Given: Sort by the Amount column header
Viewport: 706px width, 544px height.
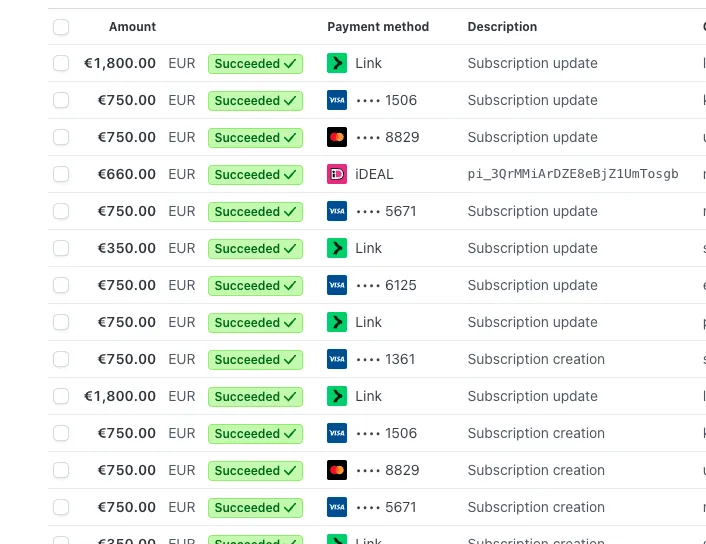Looking at the screenshot, I should [x=132, y=27].
